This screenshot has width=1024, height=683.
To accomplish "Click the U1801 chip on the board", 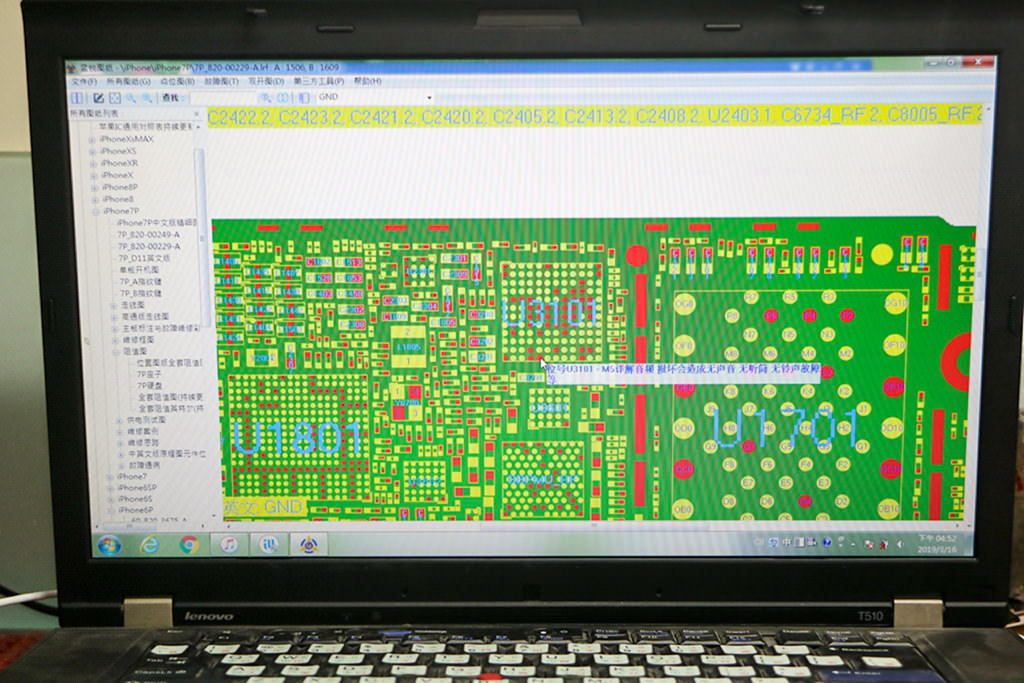I will pos(296,437).
